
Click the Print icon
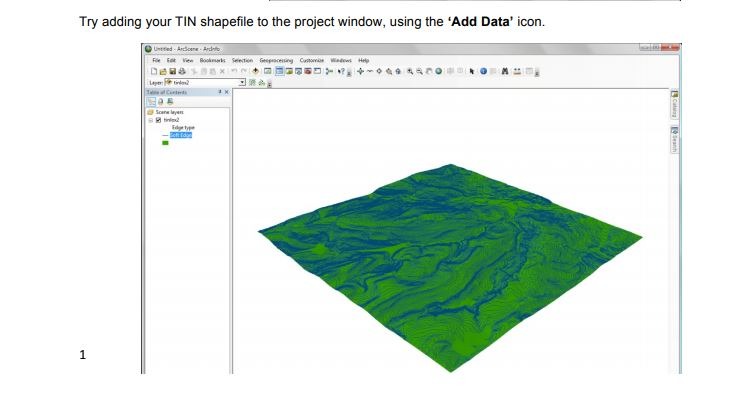(182, 72)
